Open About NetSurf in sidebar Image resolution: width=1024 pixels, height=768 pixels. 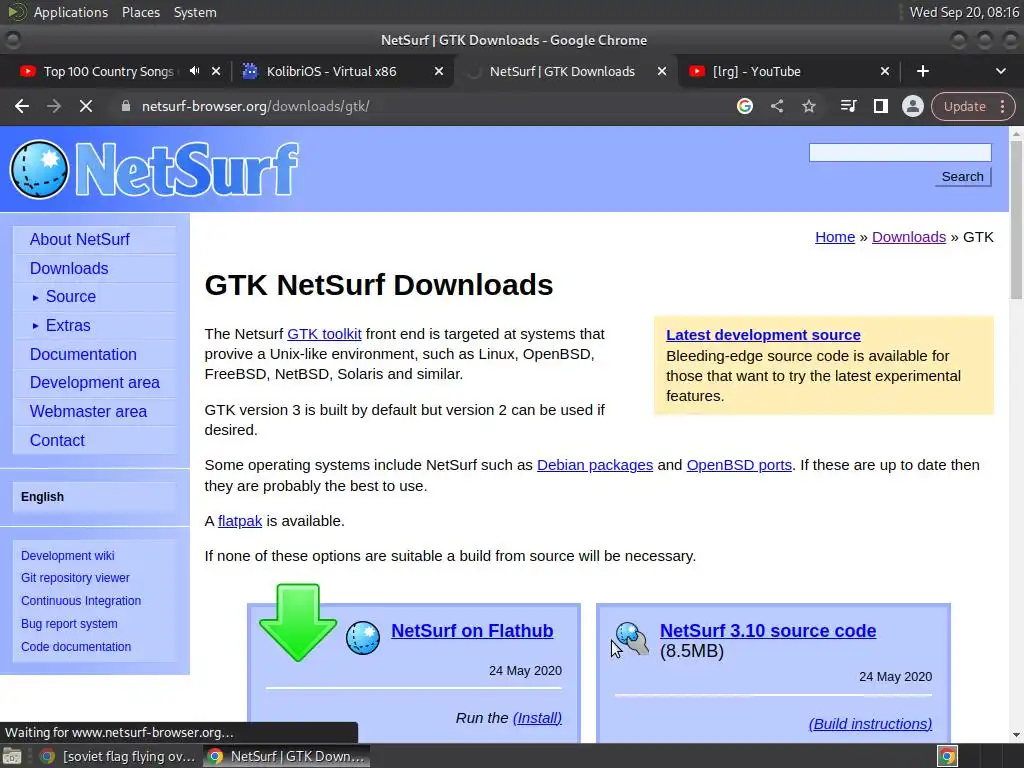[80, 240]
